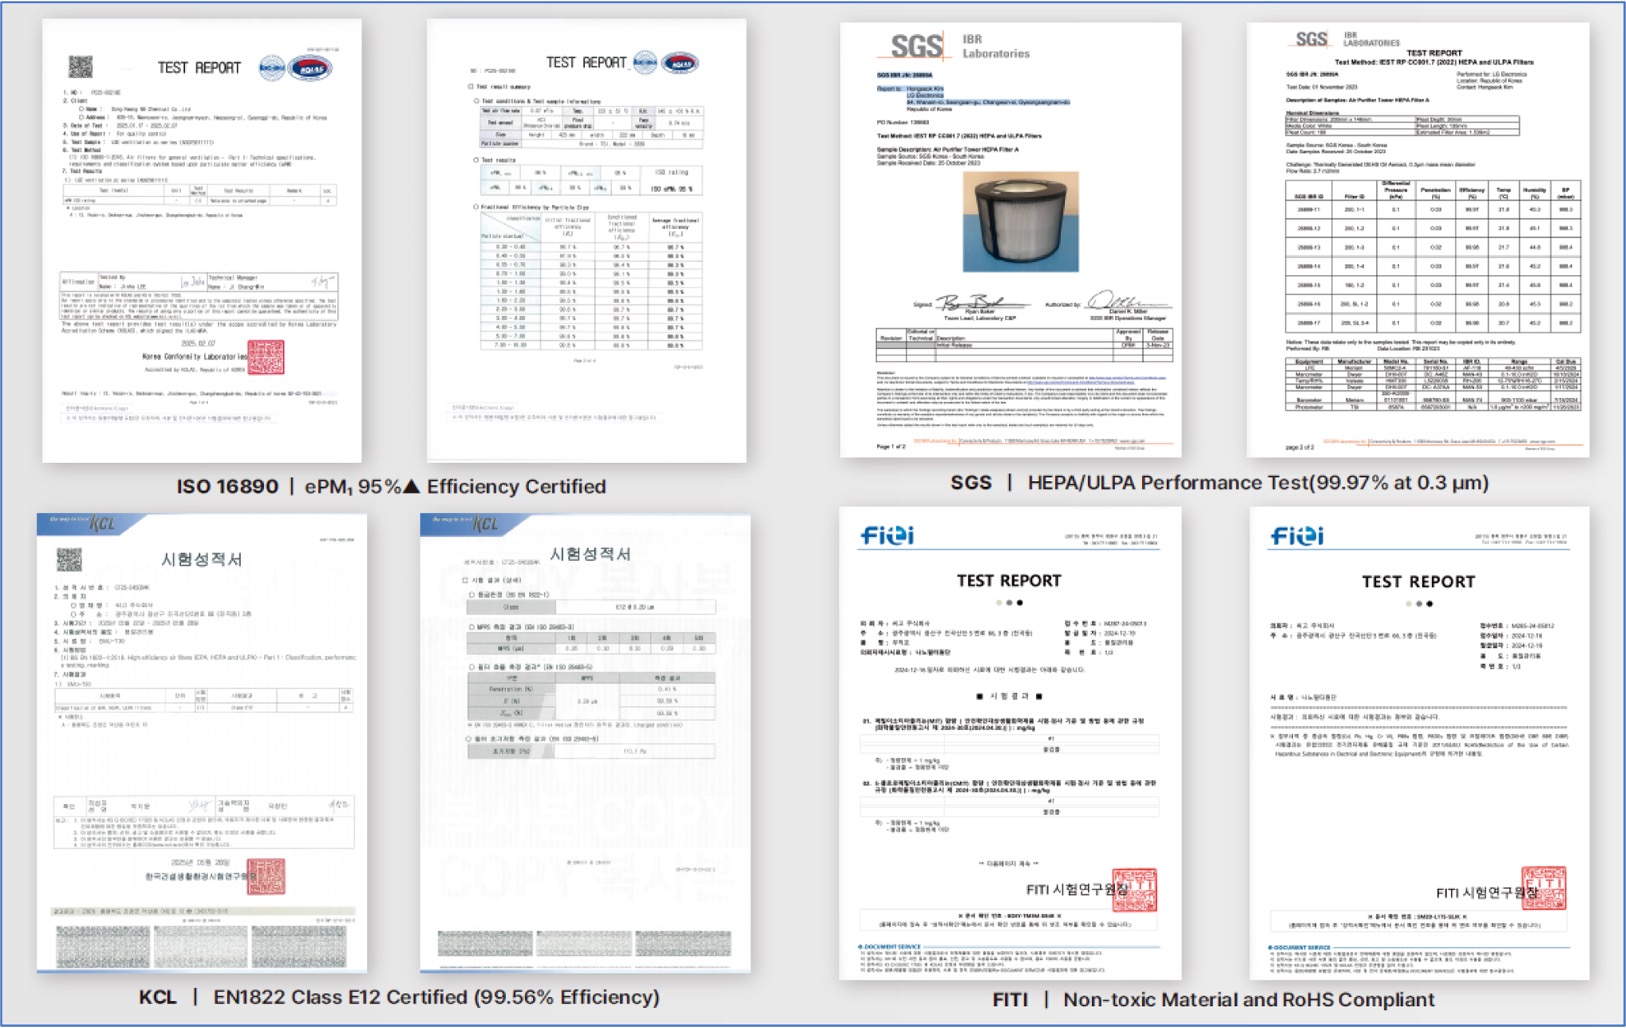1626x1028 pixels.
Task: Select the ISO 16890 ePM1 95% Efficiency Certified caption
Action: [x=391, y=487]
